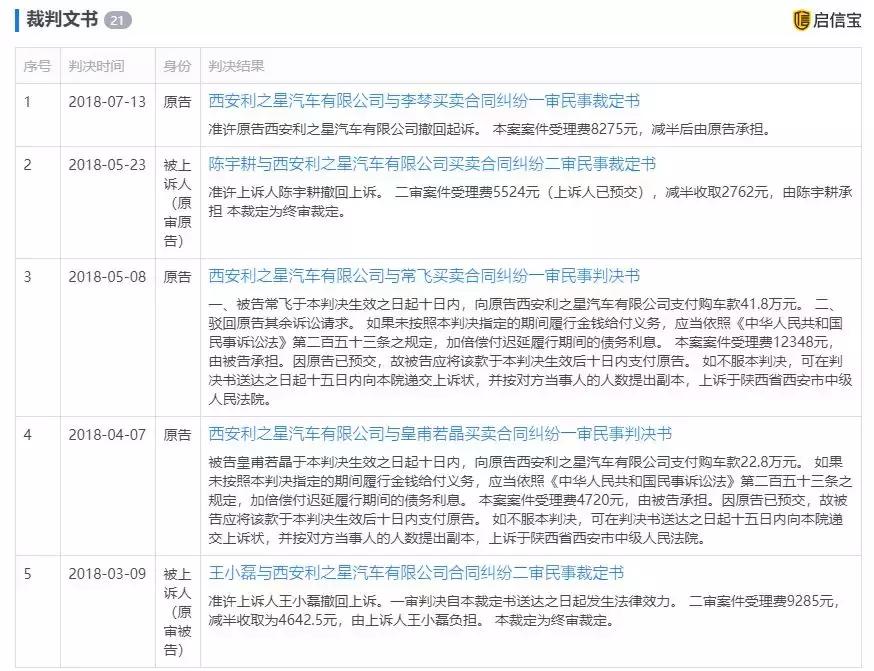
Task: Click the gray "21" count badge
Action: click(120, 18)
